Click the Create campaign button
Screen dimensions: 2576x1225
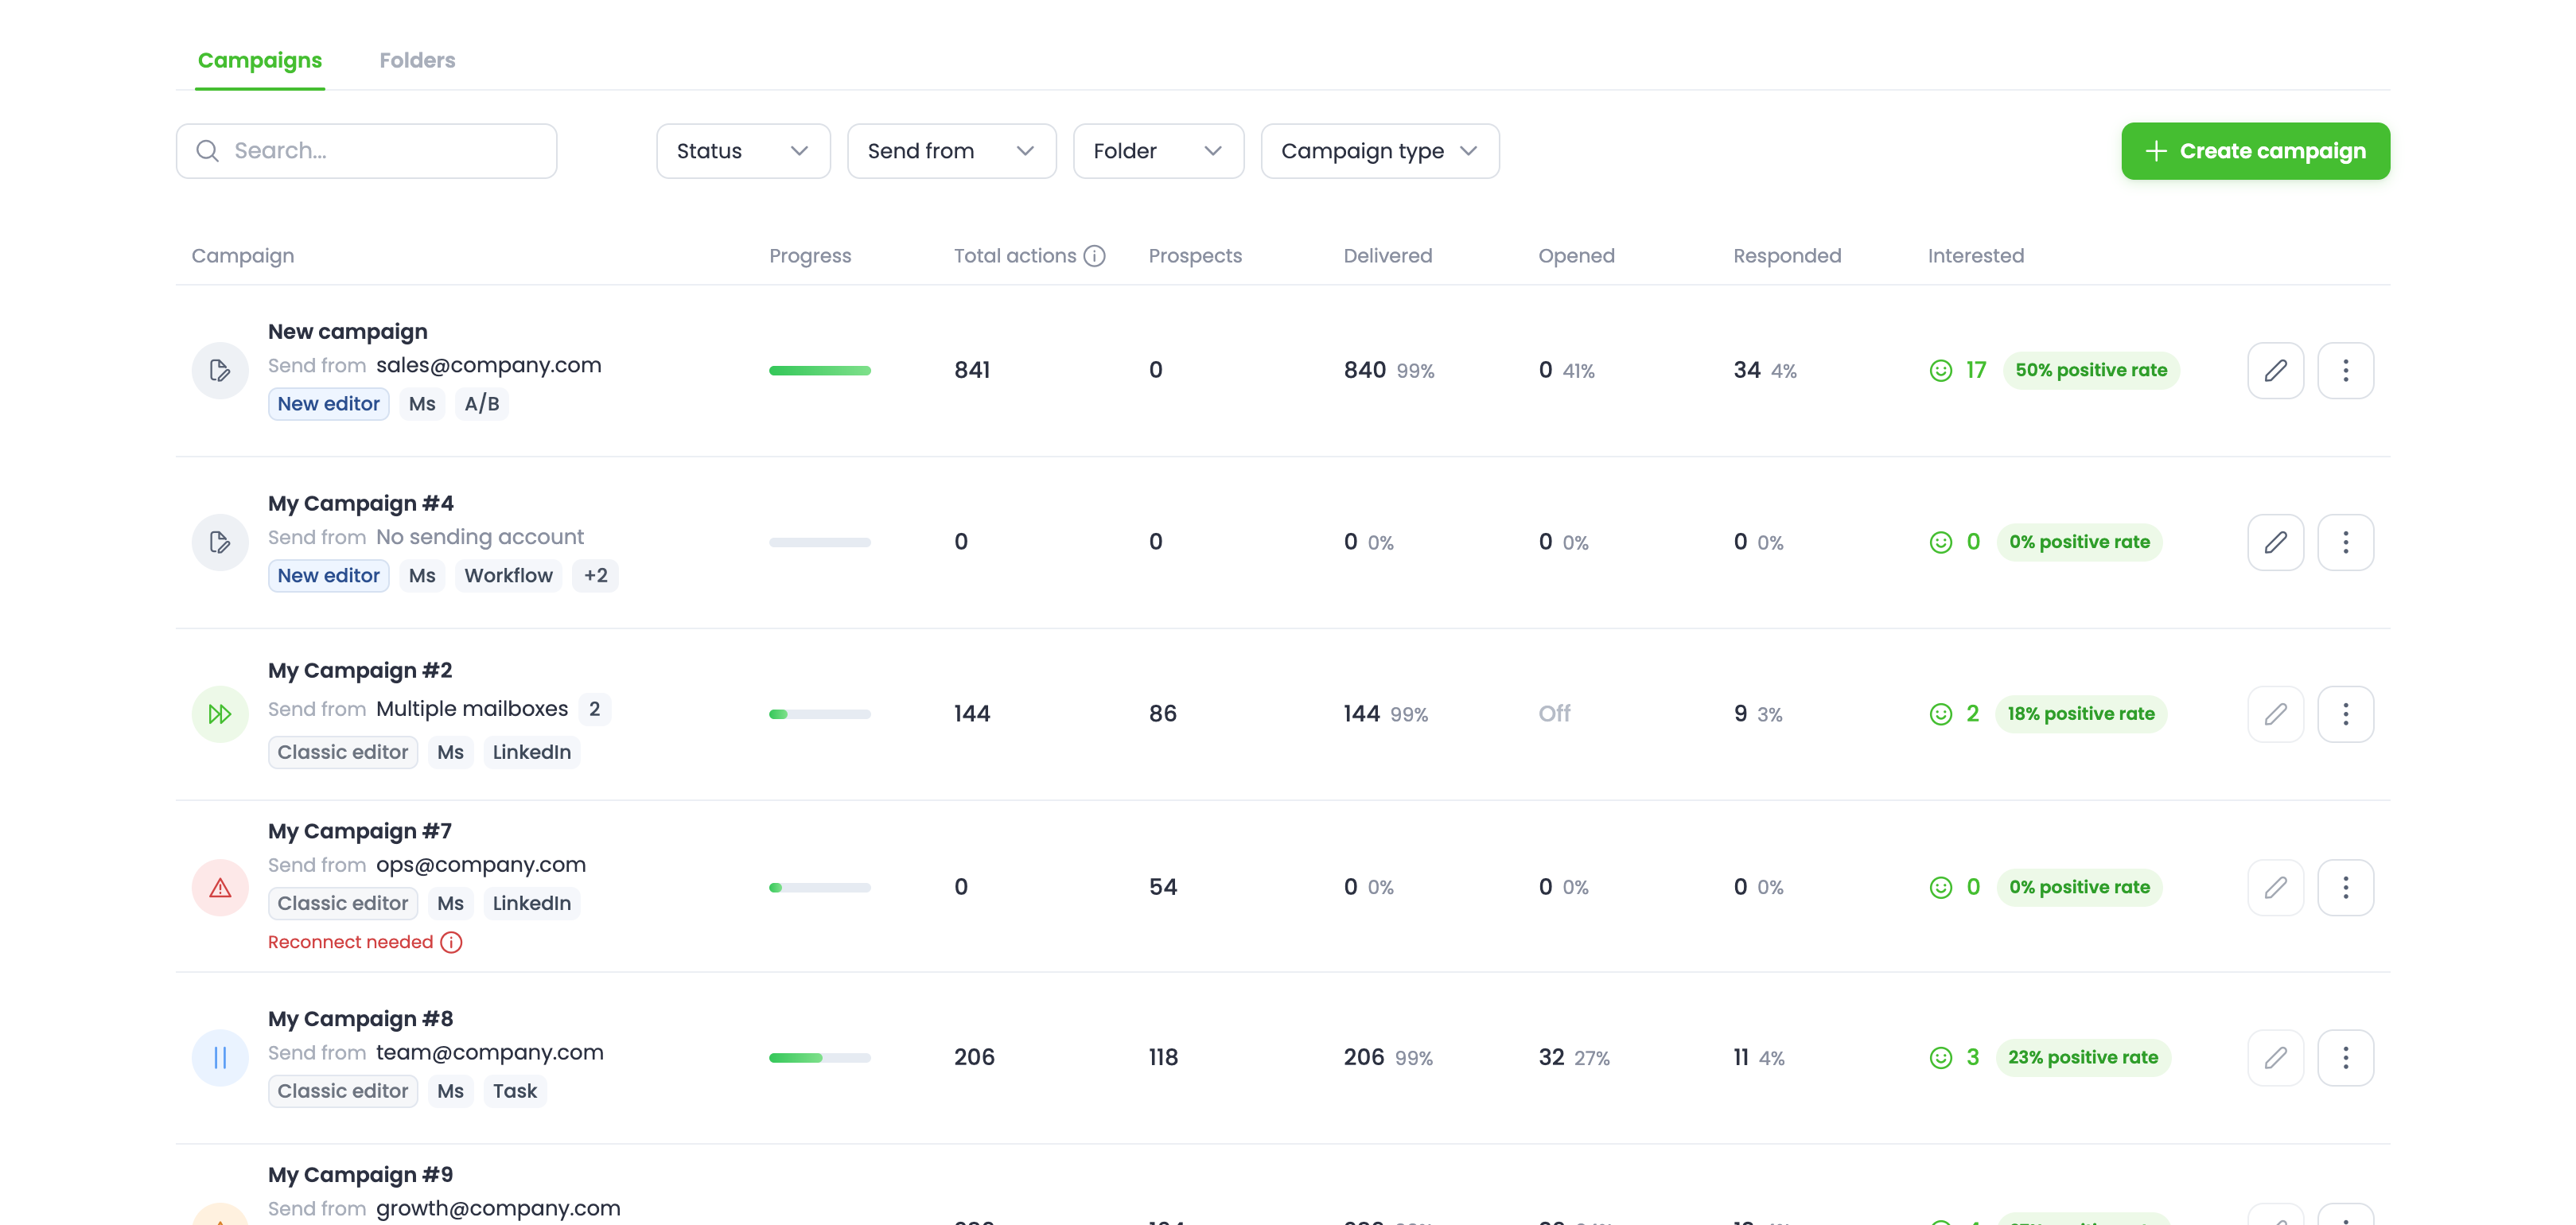click(x=2255, y=151)
